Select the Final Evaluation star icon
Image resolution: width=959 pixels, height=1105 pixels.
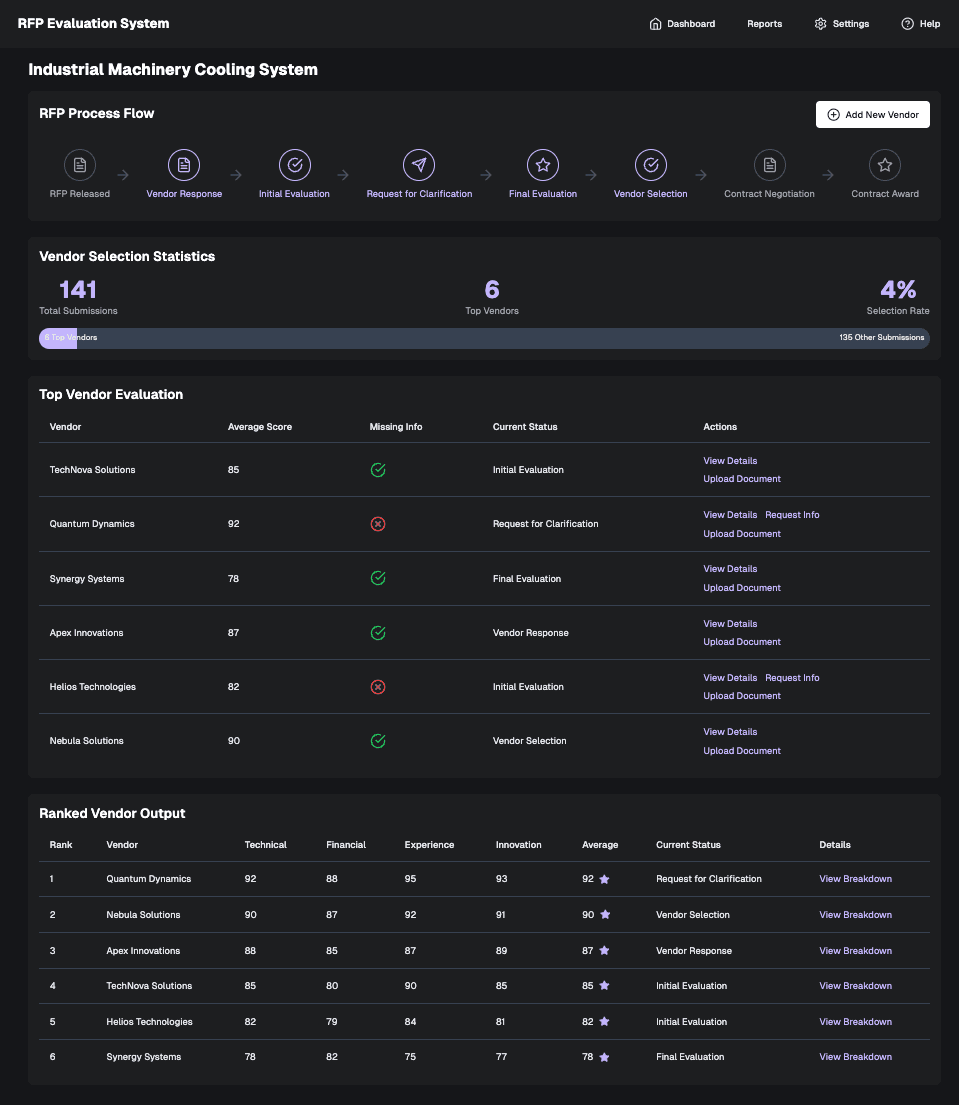(x=543, y=165)
